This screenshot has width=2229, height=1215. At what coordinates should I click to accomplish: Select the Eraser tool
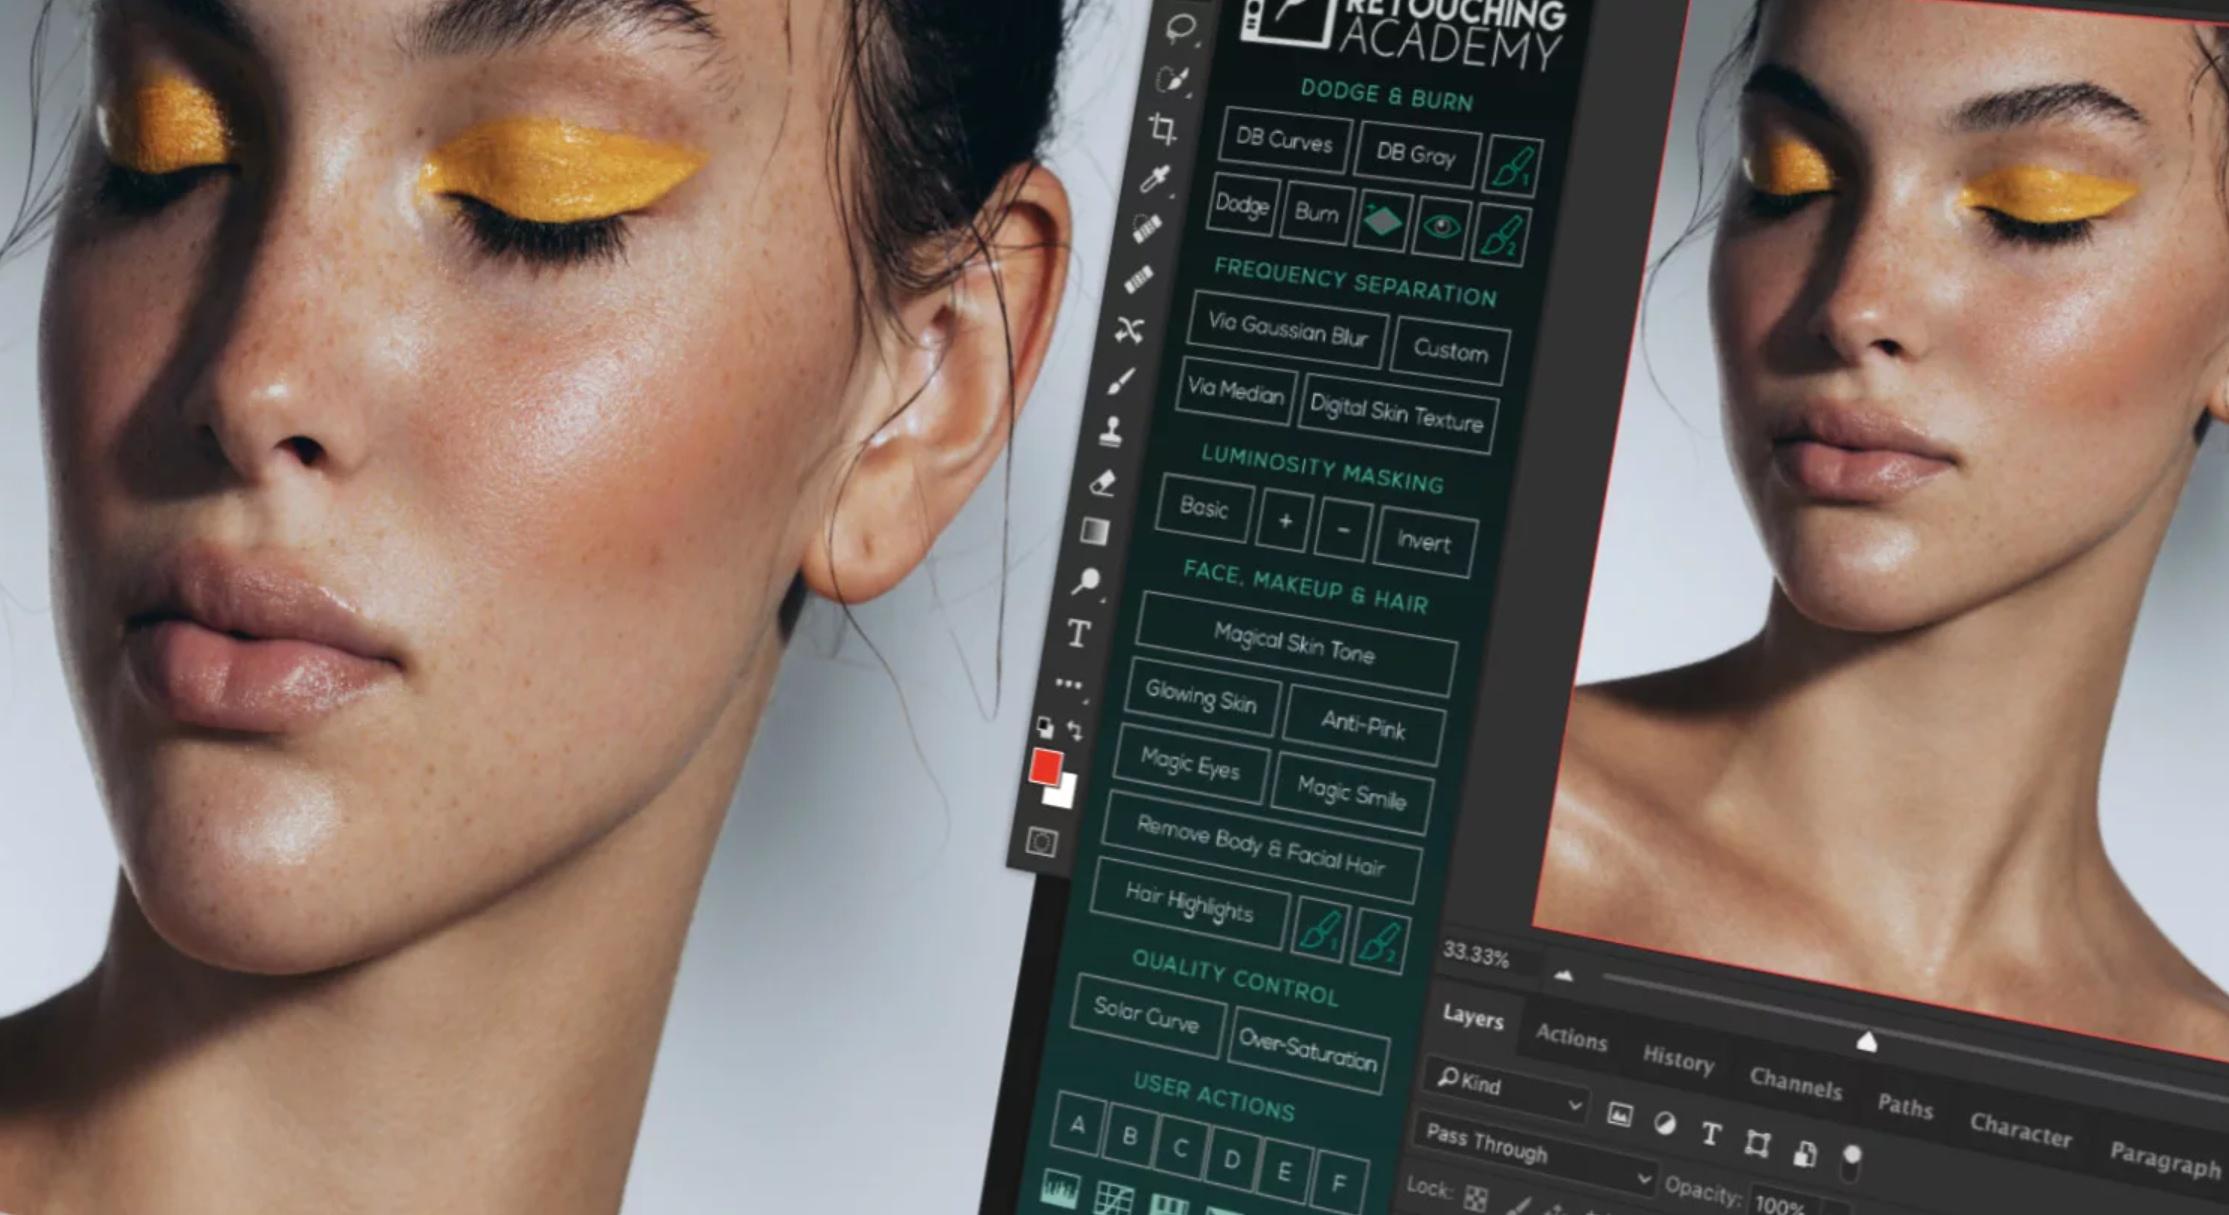coord(1102,483)
